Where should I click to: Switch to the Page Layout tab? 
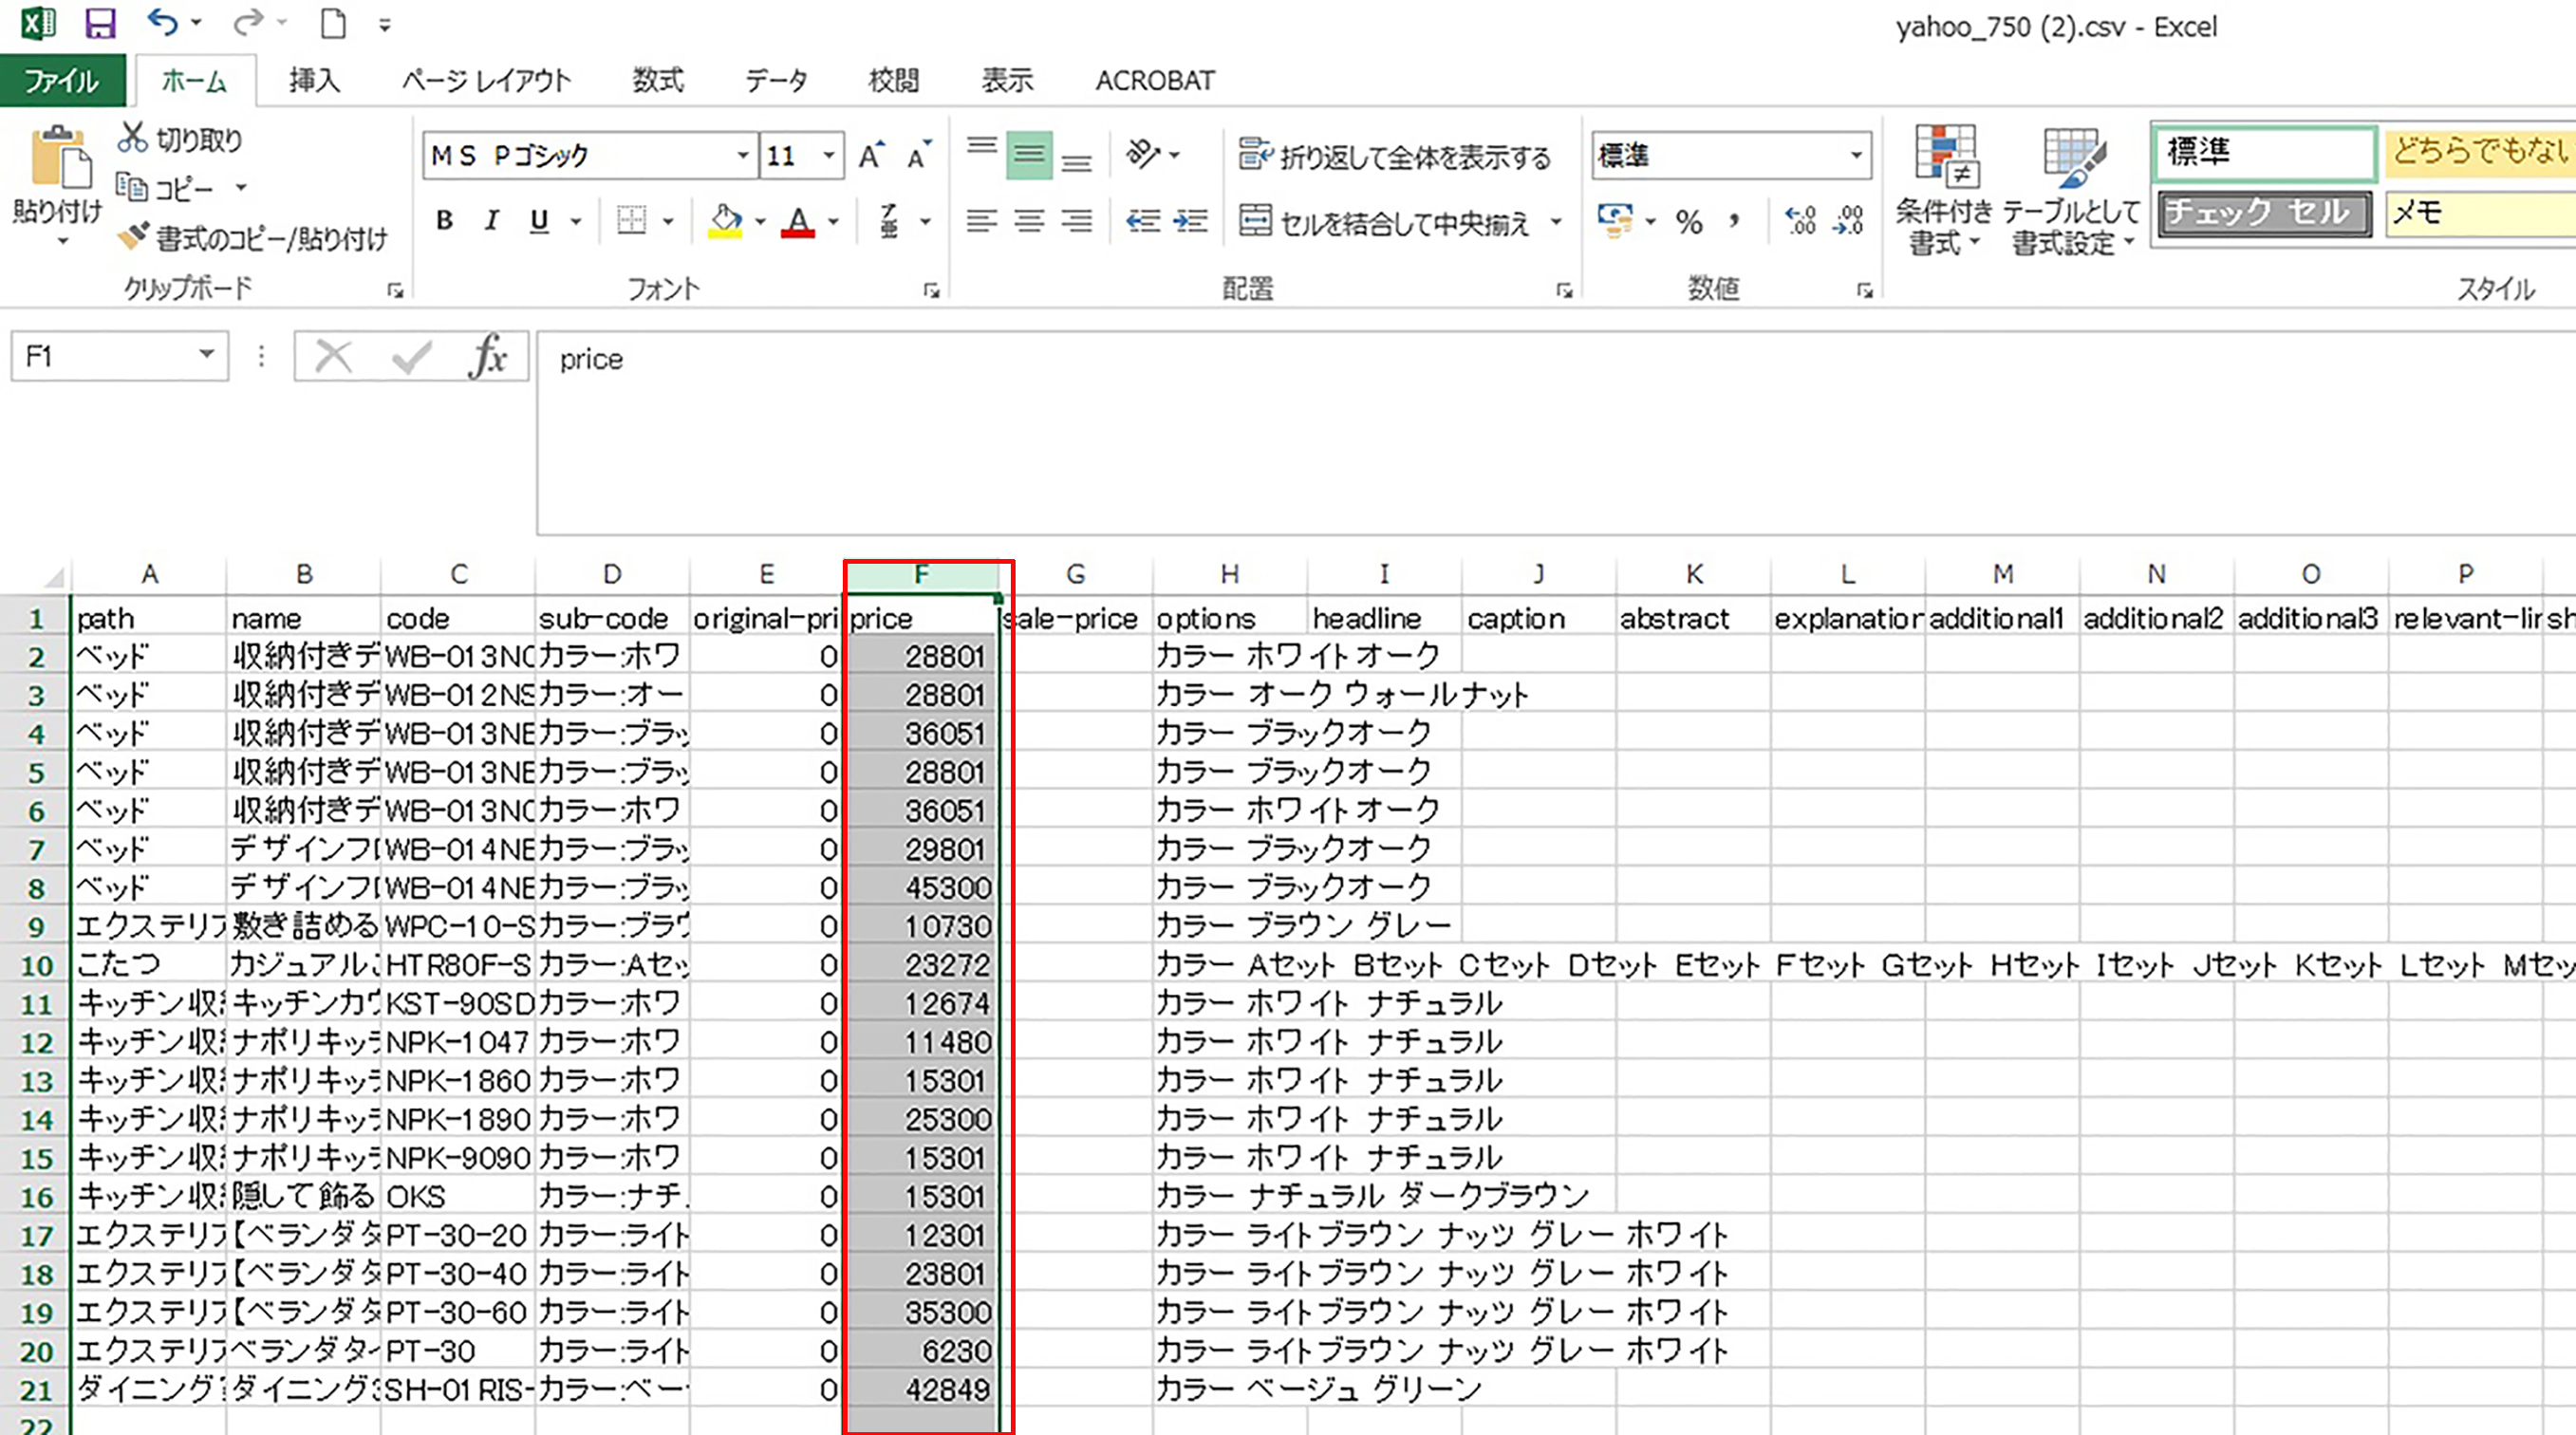(486, 81)
